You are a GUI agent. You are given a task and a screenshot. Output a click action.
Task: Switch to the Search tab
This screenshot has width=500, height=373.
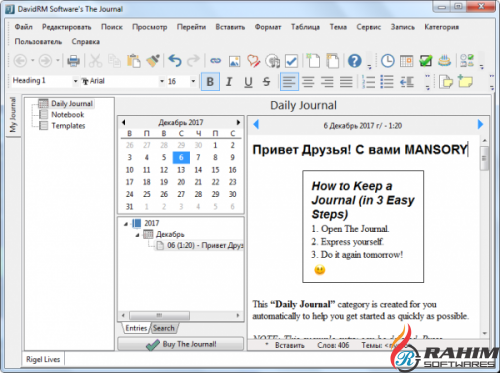[164, 328]
